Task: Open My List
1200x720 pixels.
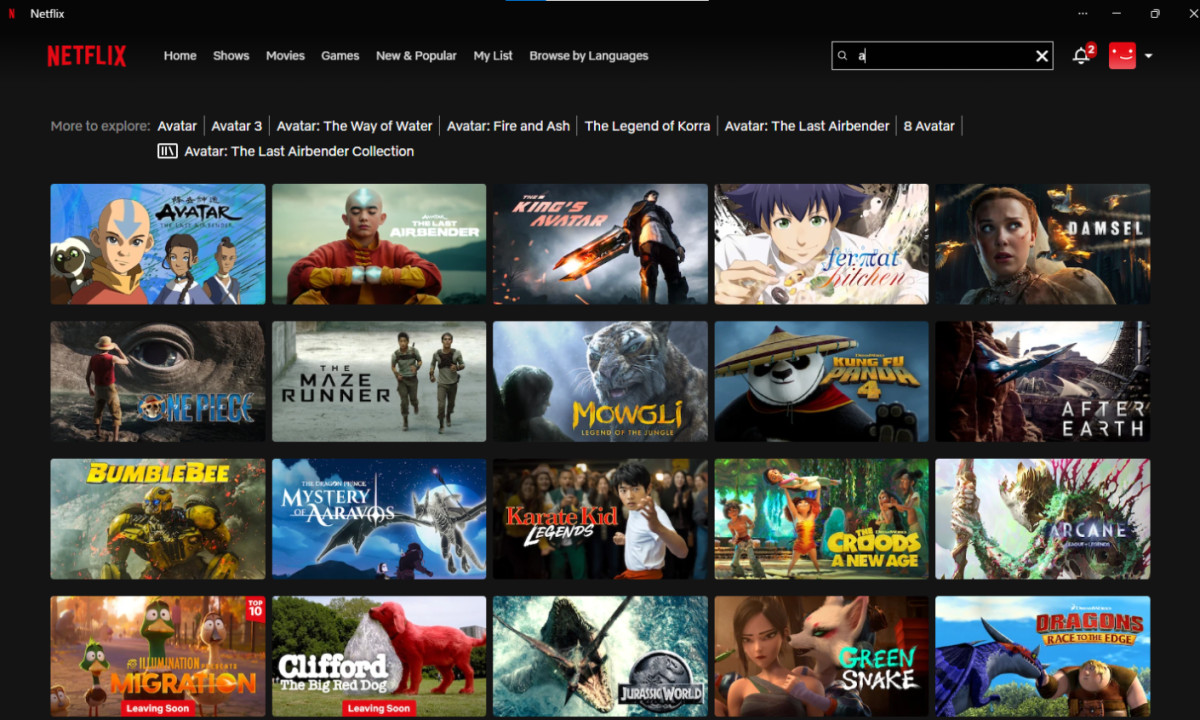Action: click(x=493, y=56)
